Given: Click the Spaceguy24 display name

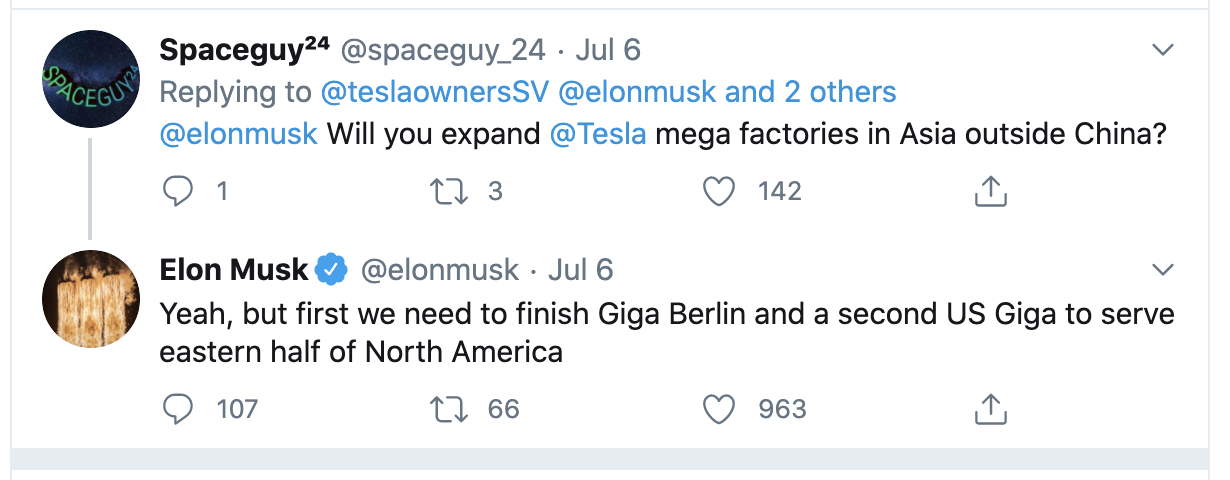Looking at the screenshot, I should 245,49.
